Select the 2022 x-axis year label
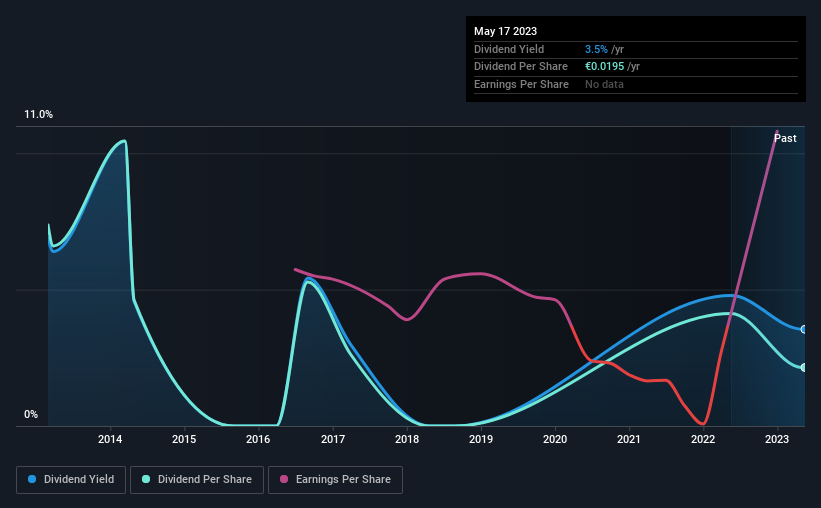Image resolution: width=821 pixels, height=508 pixels. 703,439
